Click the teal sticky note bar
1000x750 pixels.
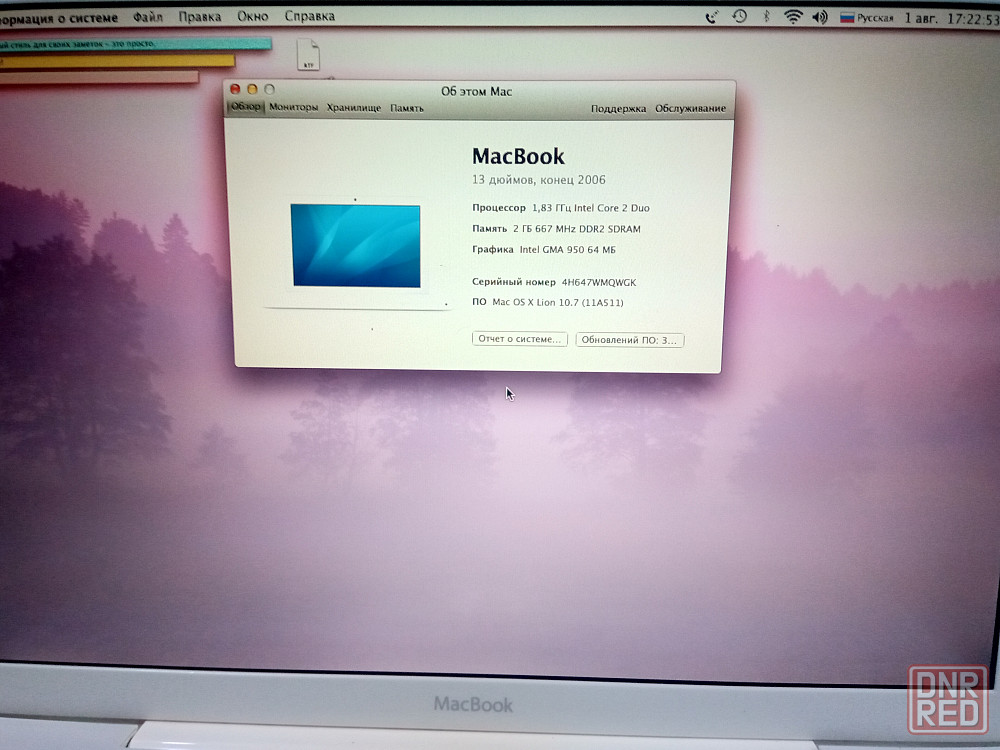135,44
